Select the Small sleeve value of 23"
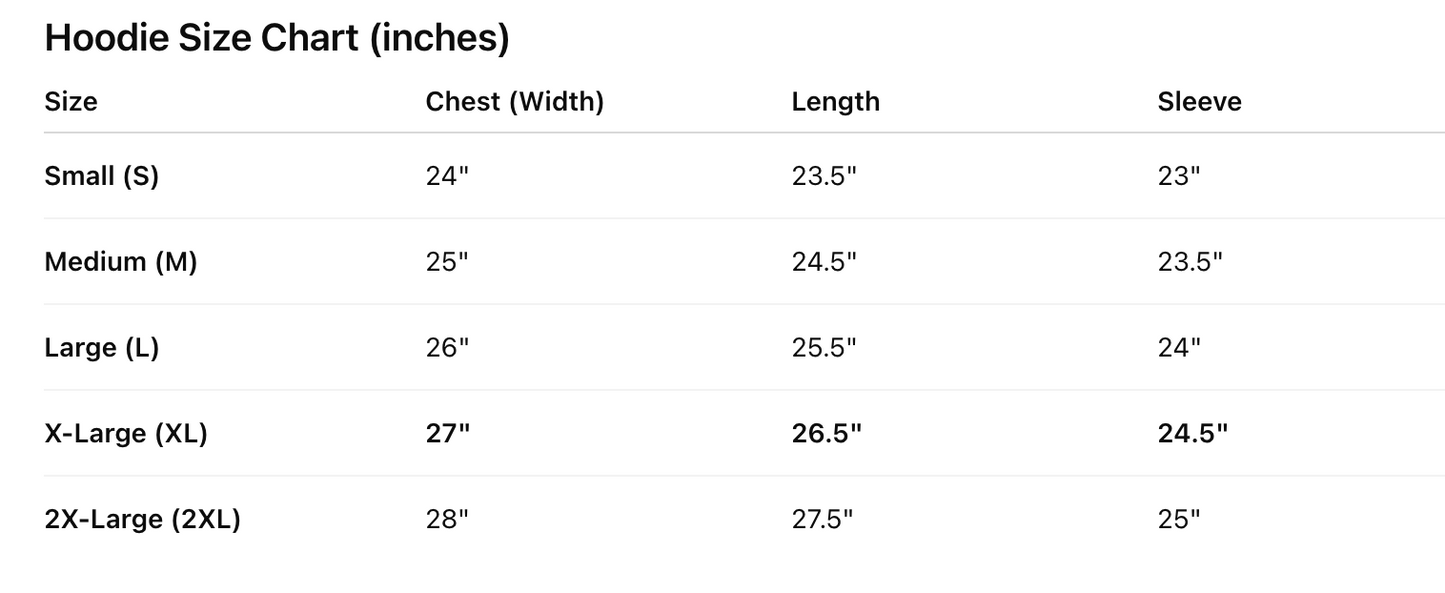 coord(1179,176)
